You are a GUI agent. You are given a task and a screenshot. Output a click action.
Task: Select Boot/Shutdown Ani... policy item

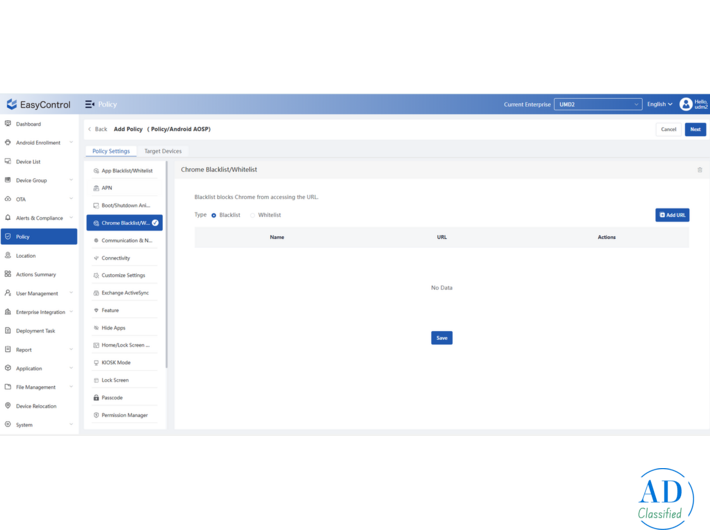point(124,206)
